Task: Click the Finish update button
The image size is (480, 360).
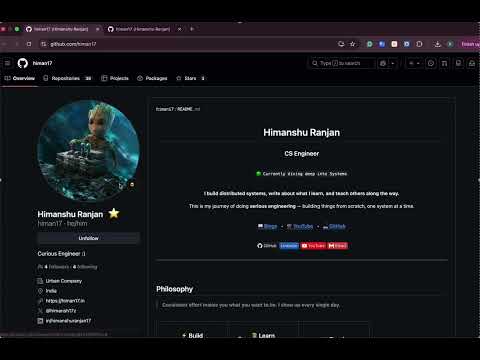Action: tap(470, 44)
